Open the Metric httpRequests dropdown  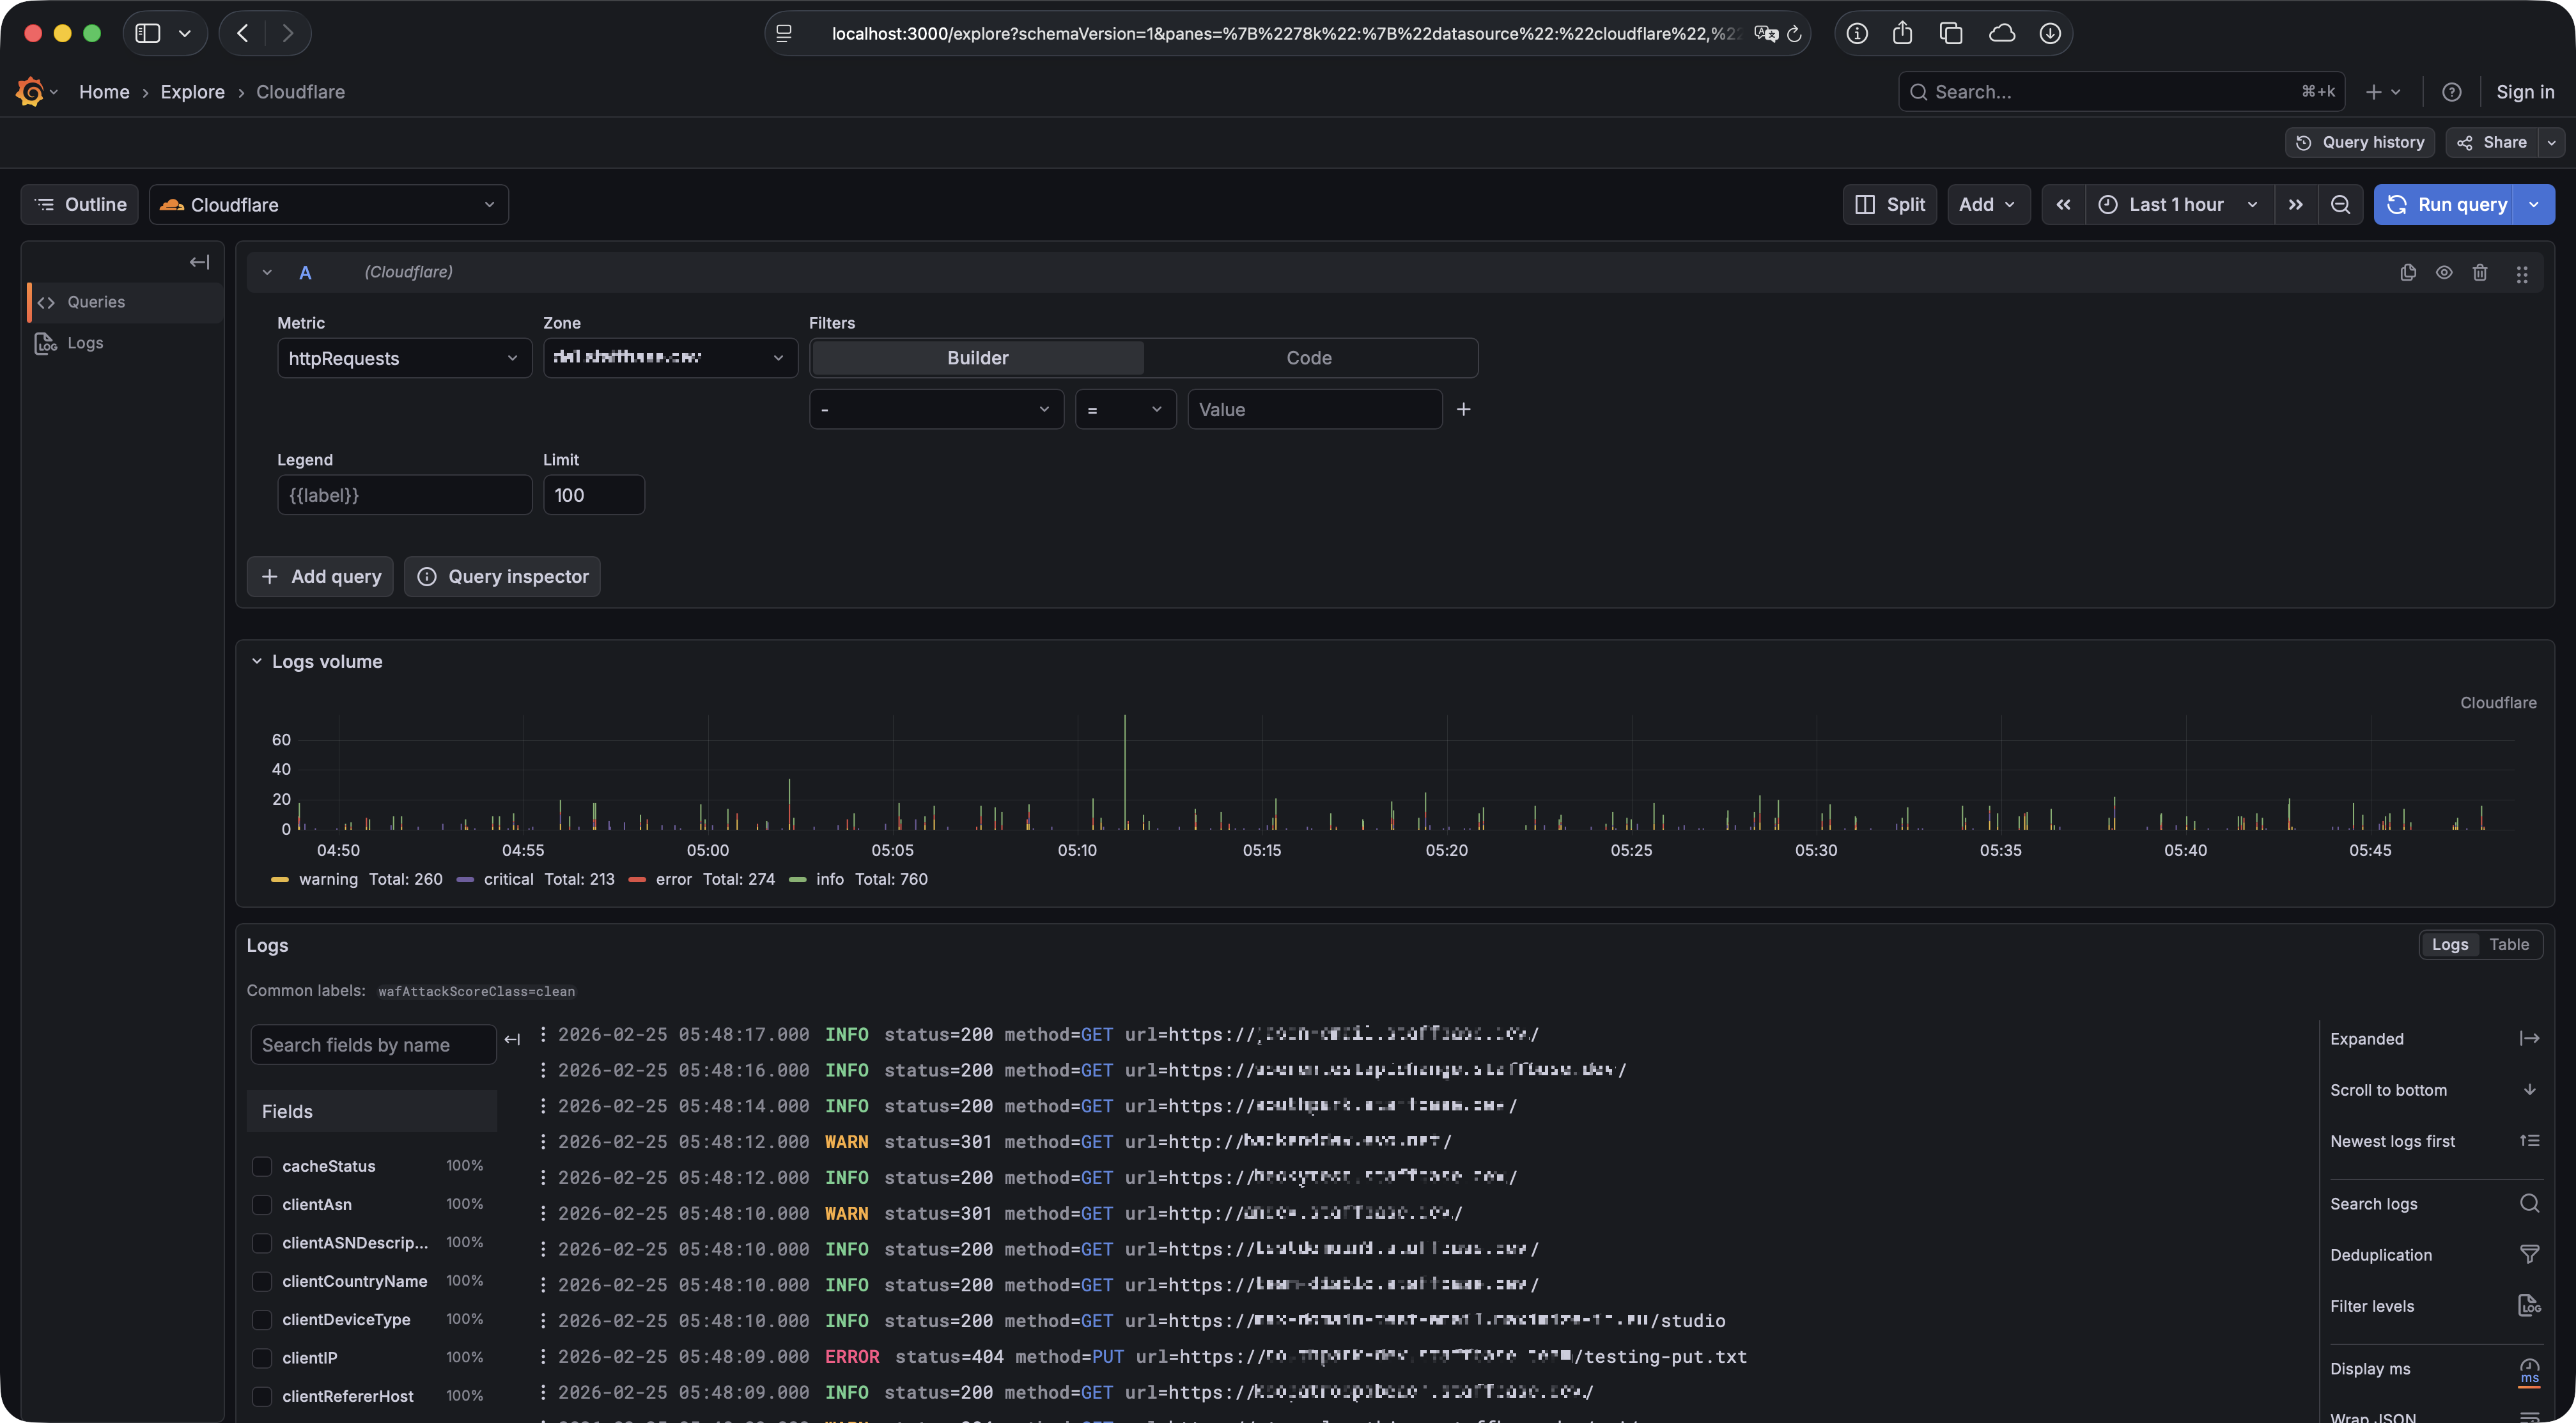click(404, 358)
